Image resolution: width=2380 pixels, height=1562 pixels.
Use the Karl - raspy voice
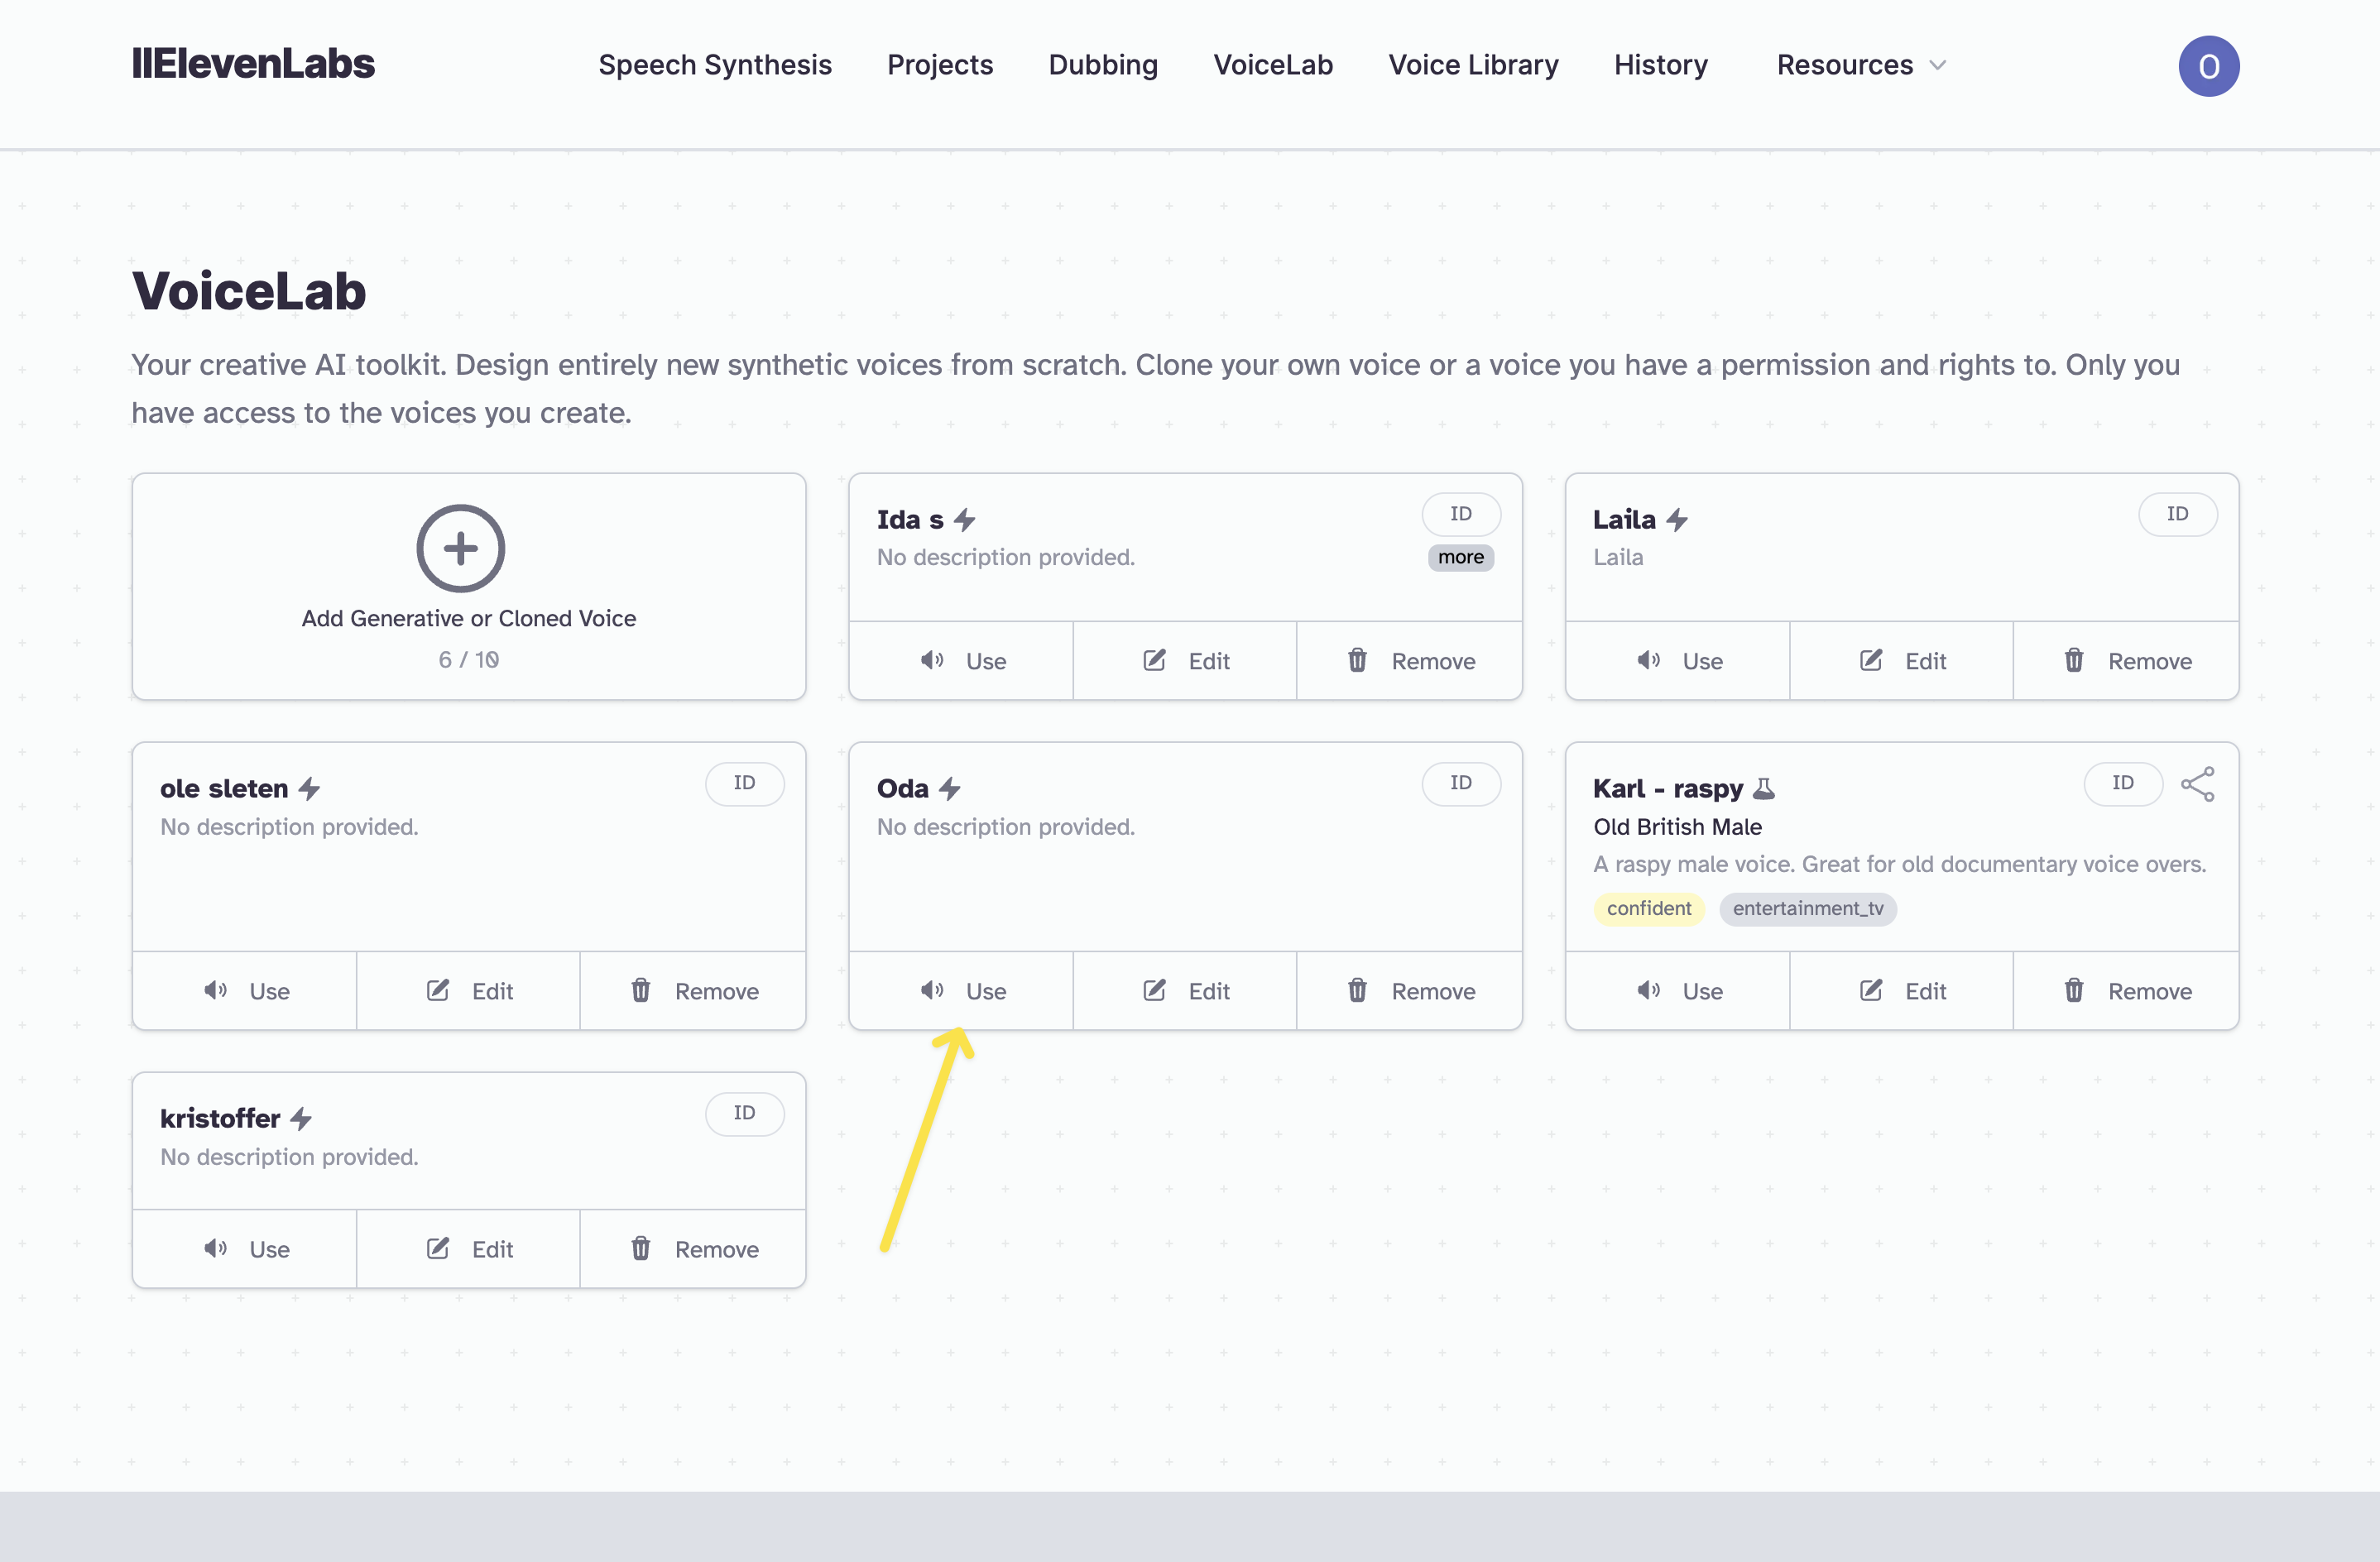pos(1678,990)
